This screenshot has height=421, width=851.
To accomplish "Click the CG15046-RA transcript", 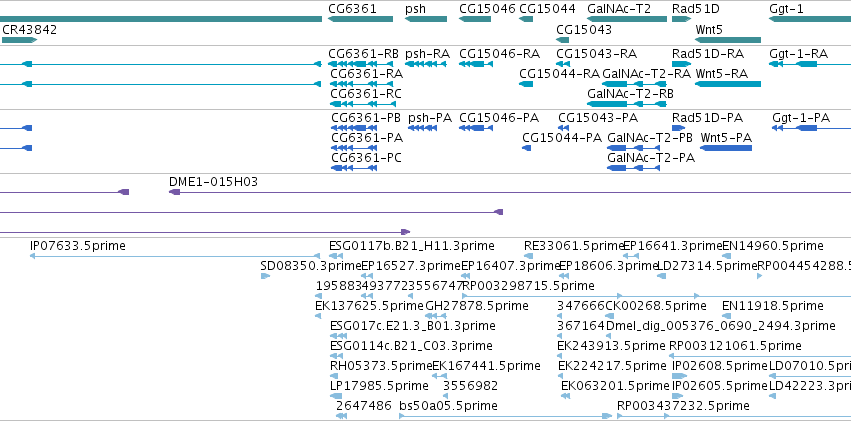I will click(475, 64).
